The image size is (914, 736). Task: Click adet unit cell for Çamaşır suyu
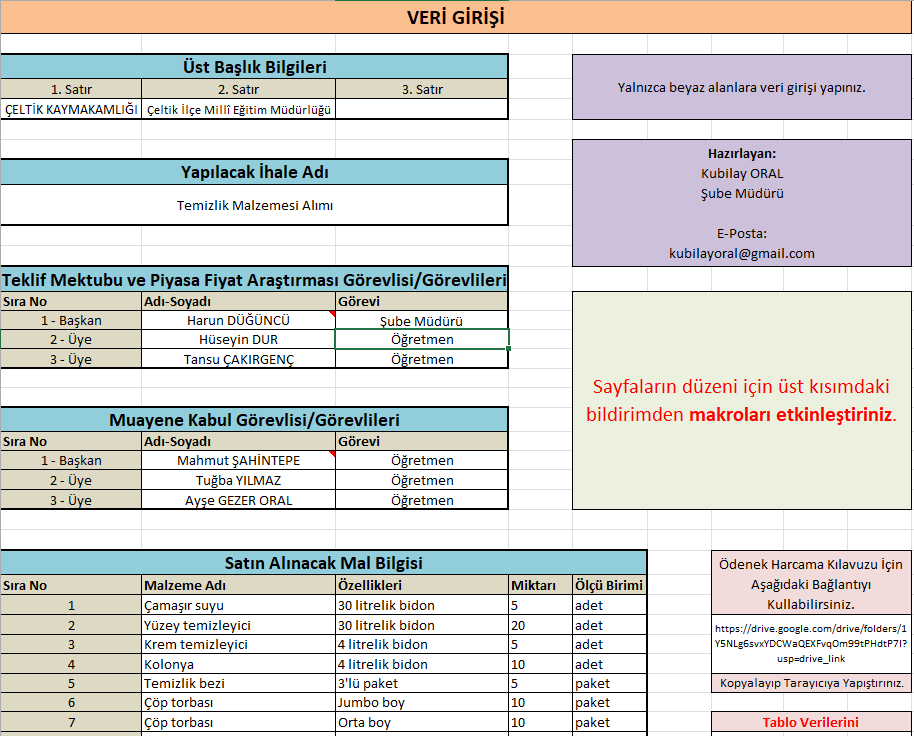click(609, 605)
